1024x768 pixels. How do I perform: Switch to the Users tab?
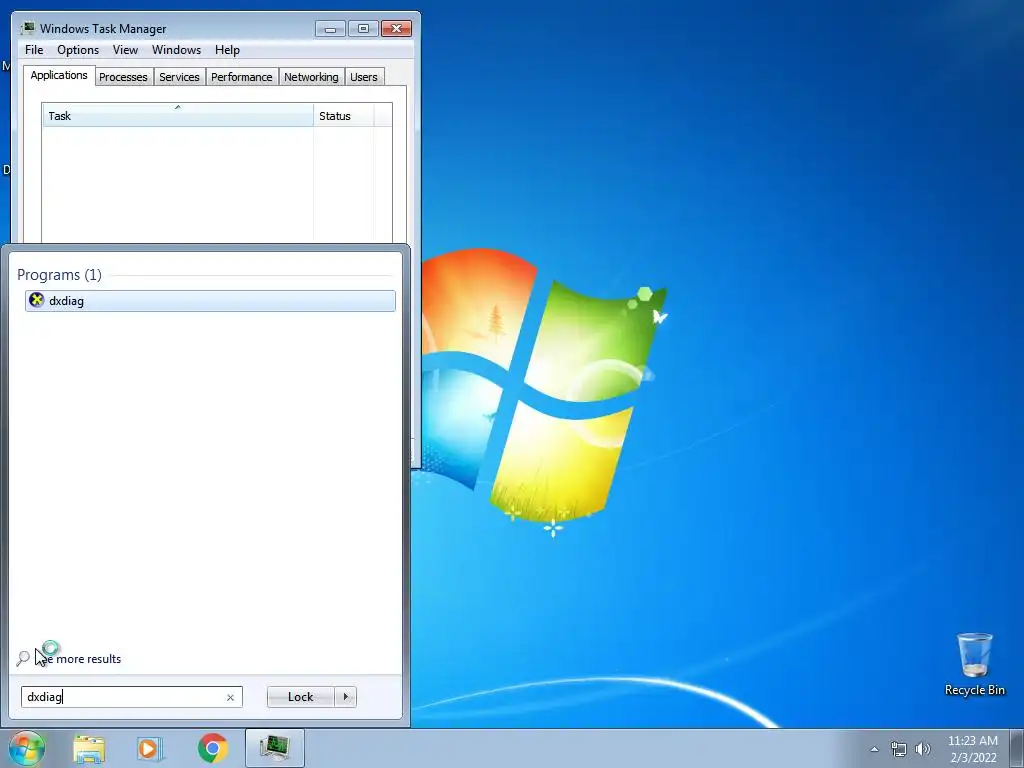coord(363,77)
